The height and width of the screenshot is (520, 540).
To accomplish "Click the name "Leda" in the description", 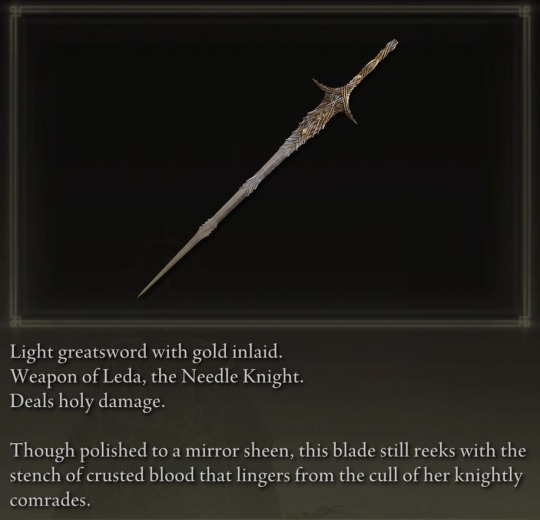I will (x=122, y=377).
